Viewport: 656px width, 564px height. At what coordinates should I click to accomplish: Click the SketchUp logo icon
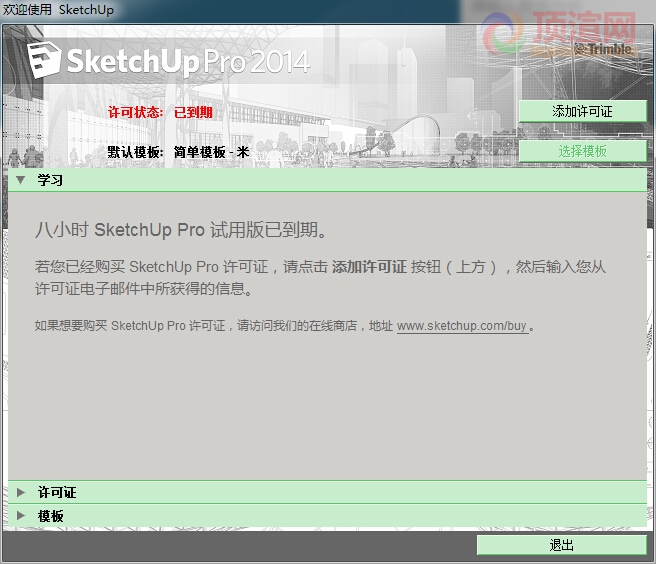pyautogui.click(x=44, y=60)
